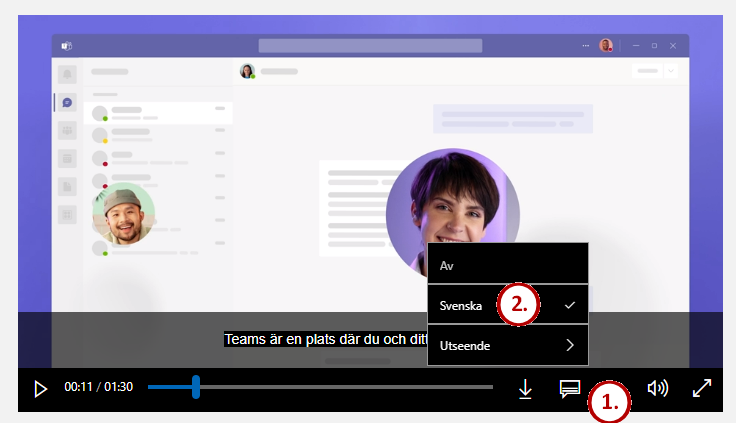Click the profile avatar in Teams title bar
The width and height of the screenshot is (736, 423).
click(x=606, y=45)
